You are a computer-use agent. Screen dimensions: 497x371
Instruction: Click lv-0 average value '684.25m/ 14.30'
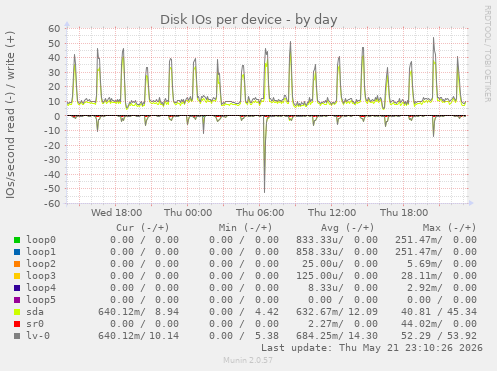[x=337, y=336]
